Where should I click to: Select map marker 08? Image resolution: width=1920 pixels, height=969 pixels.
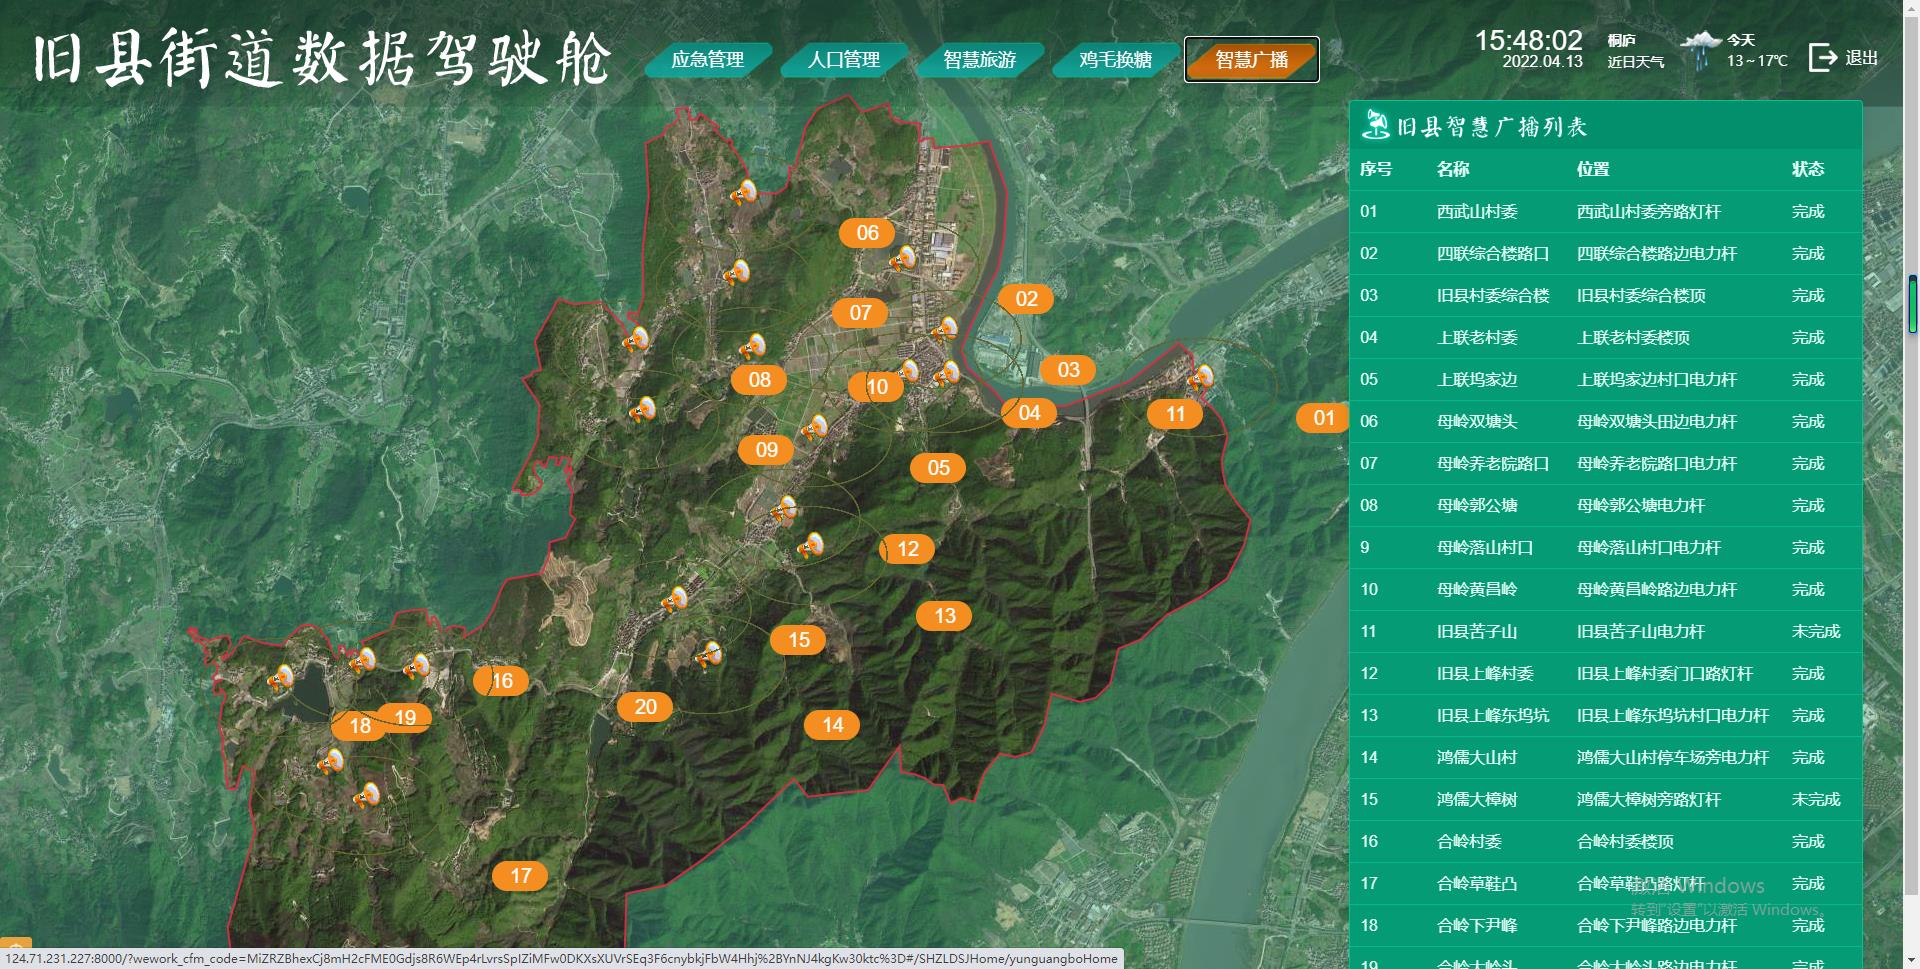(759, 380)
